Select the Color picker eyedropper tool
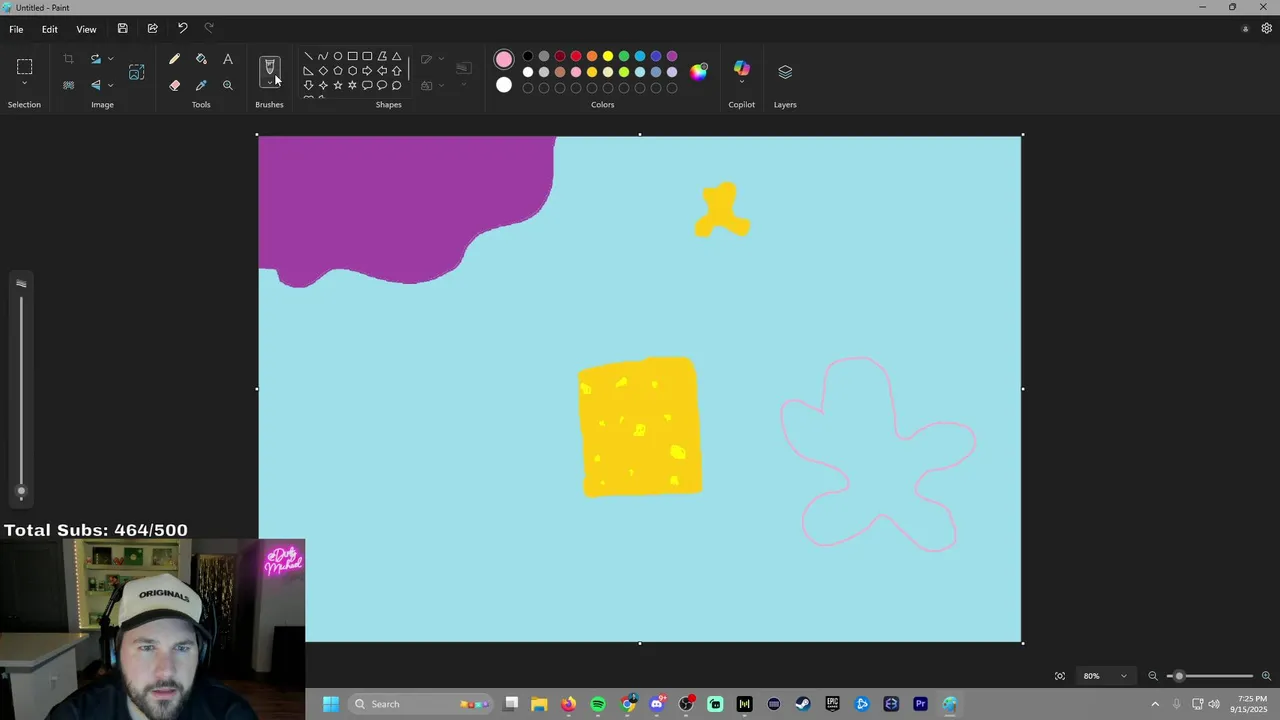The image size is (1280, 720). point(201,85)
